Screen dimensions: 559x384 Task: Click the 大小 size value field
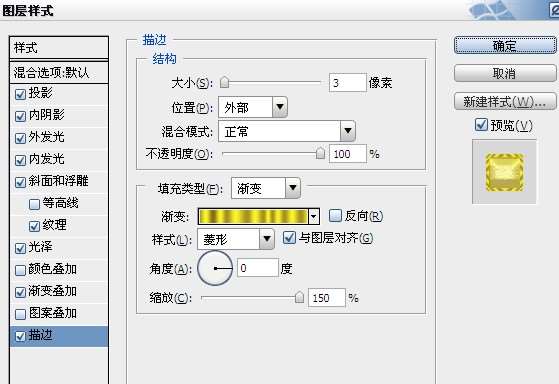pos(348,83)
